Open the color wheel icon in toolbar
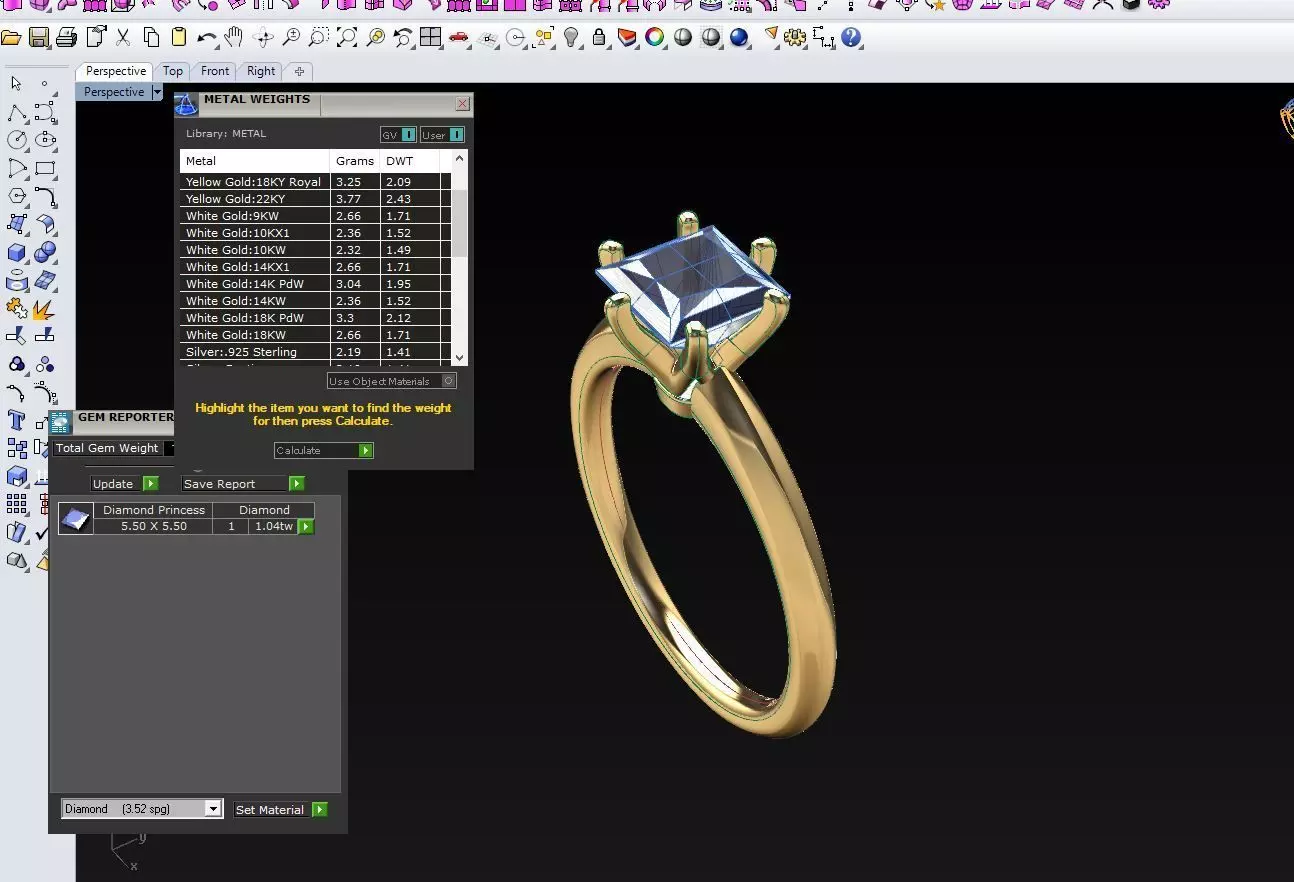1294x882 pixels. (655, 38)
